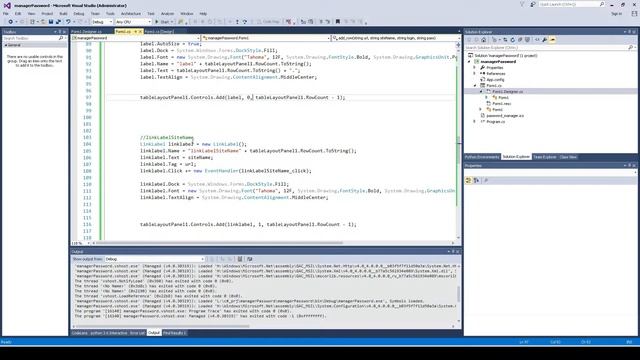Expand the References node
This screenshot has height=360, width=640.
coord(475,73)
